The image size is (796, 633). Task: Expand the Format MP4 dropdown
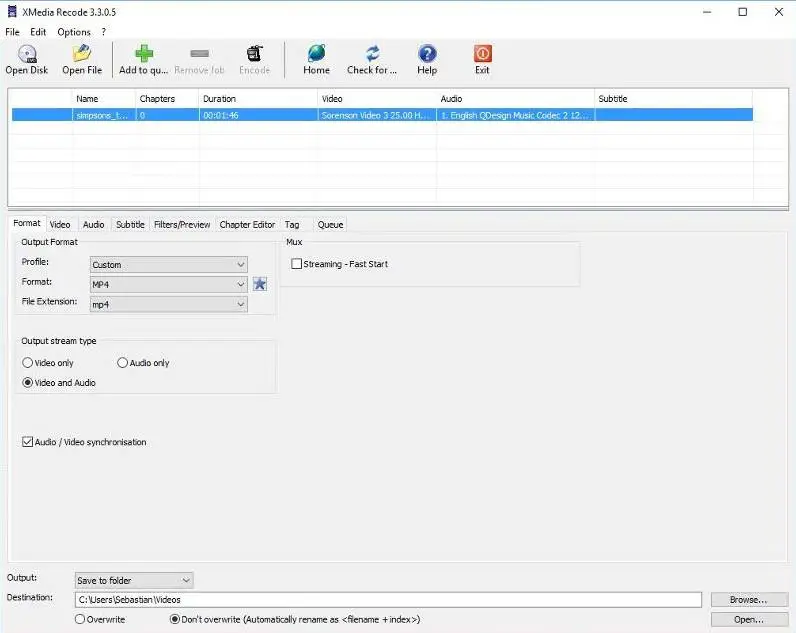169,284
